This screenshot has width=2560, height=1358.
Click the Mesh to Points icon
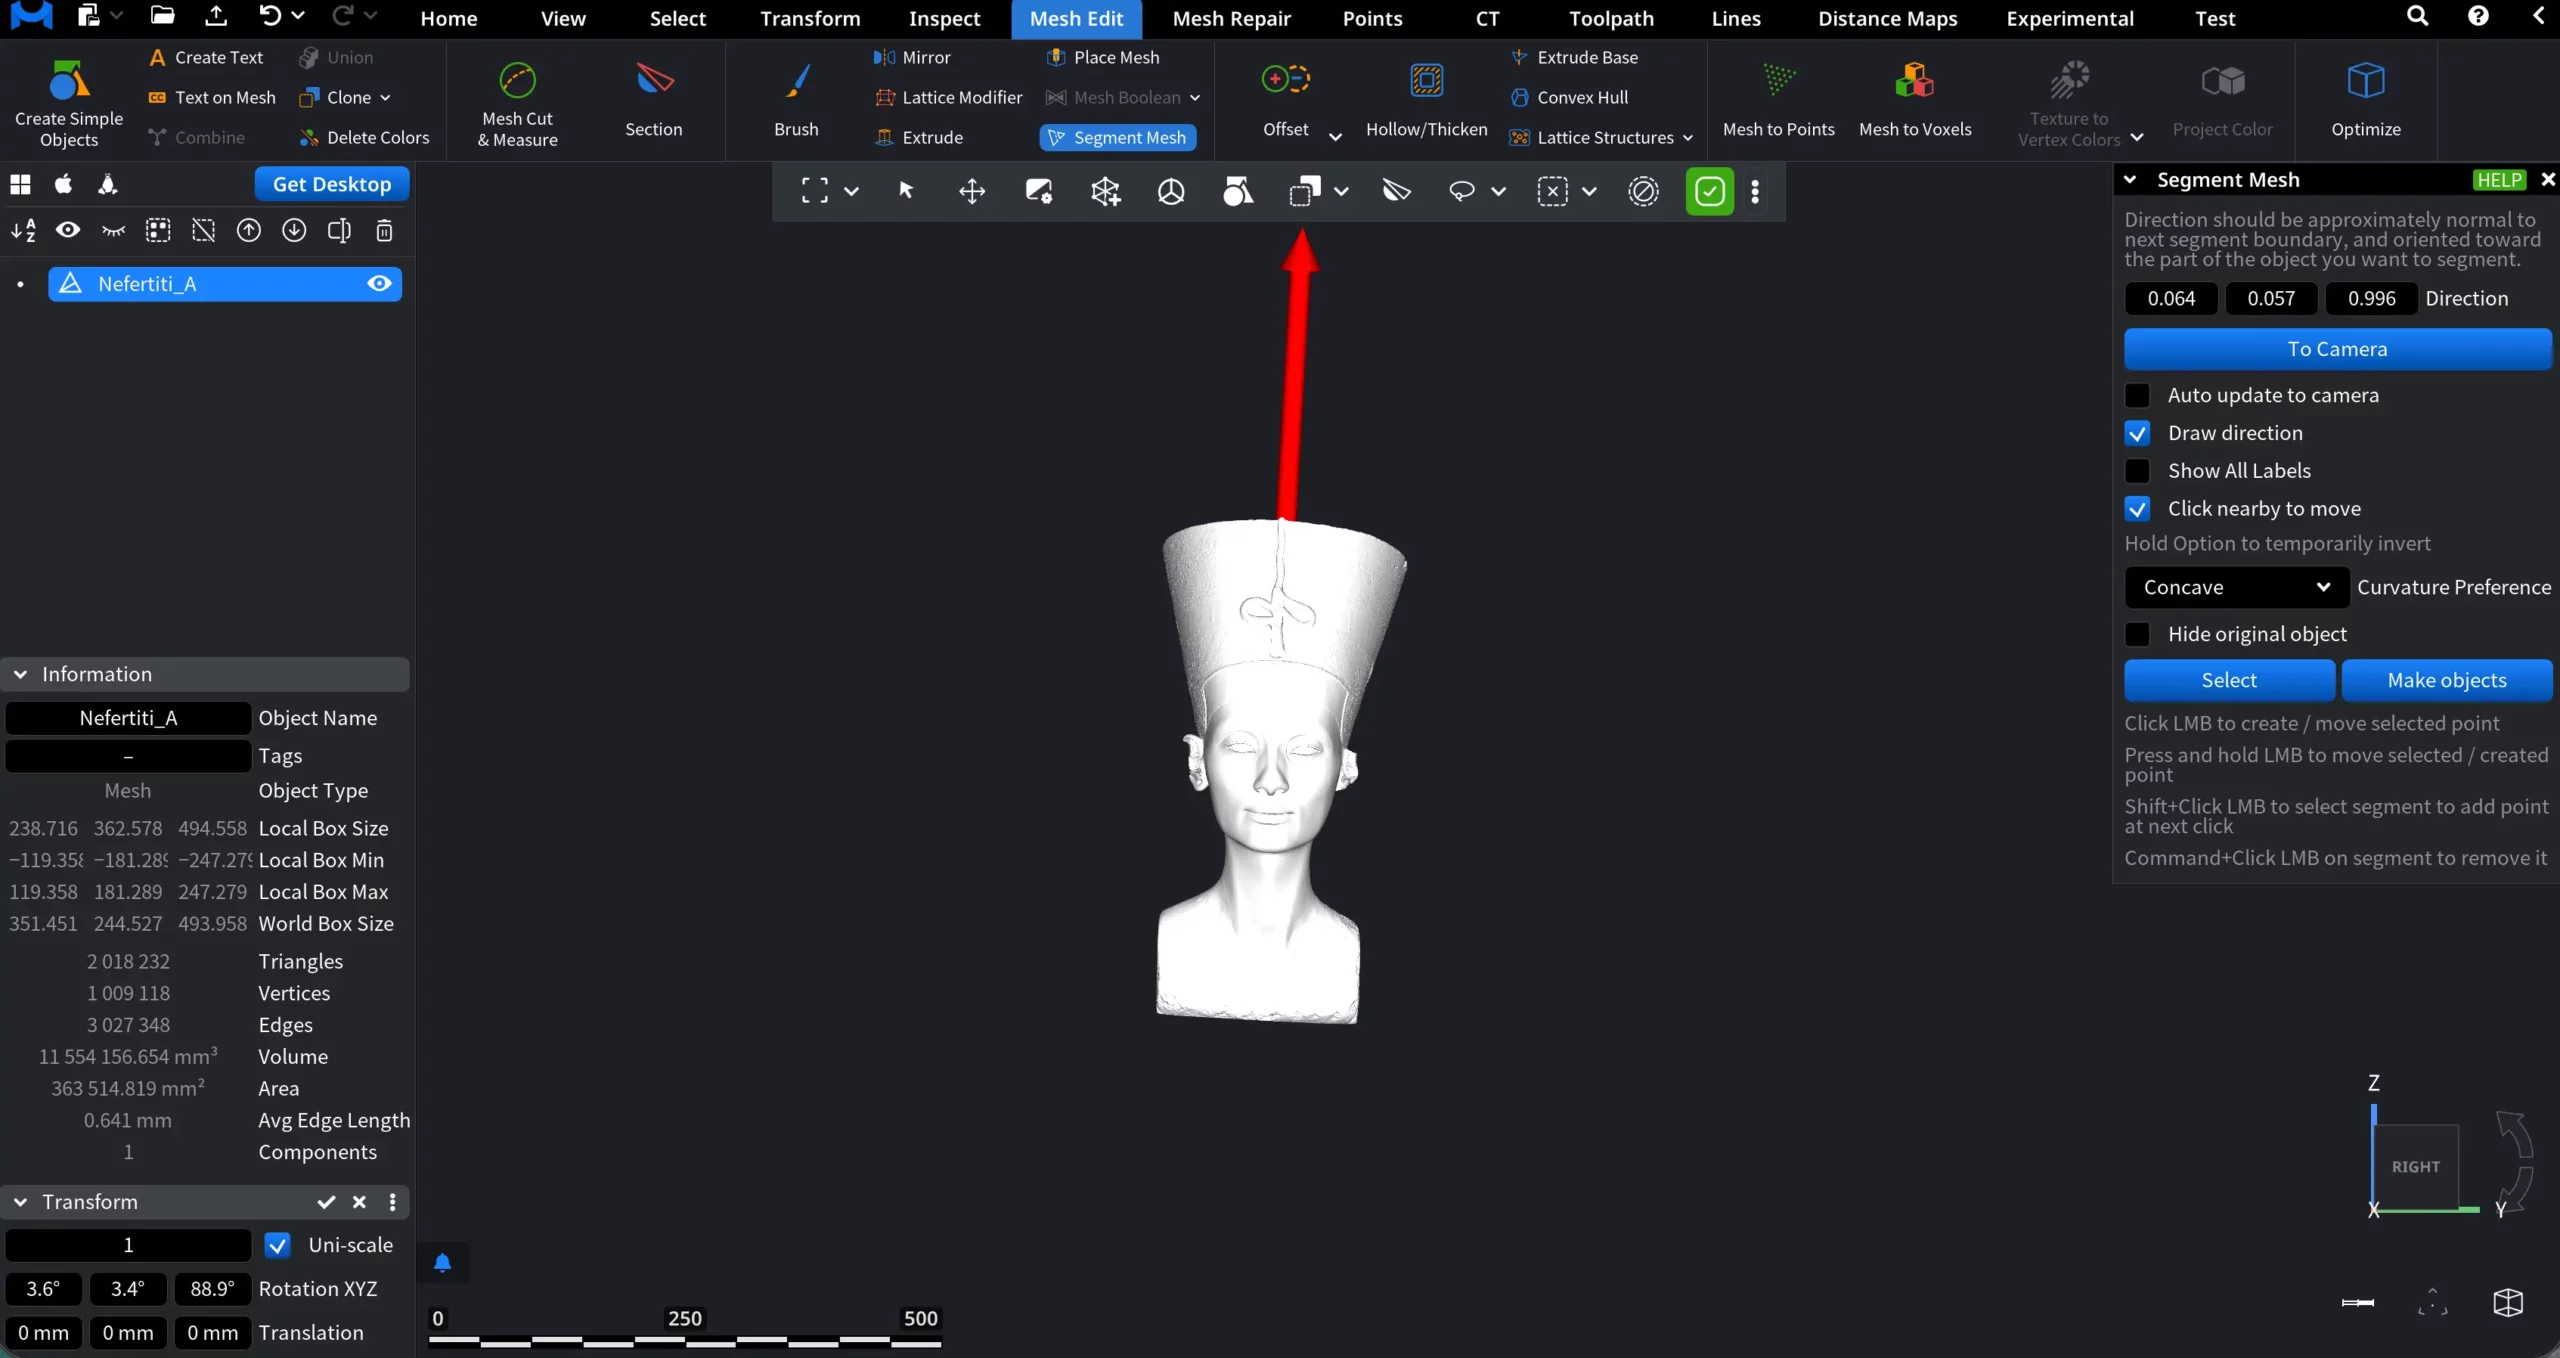point(1778,81)
